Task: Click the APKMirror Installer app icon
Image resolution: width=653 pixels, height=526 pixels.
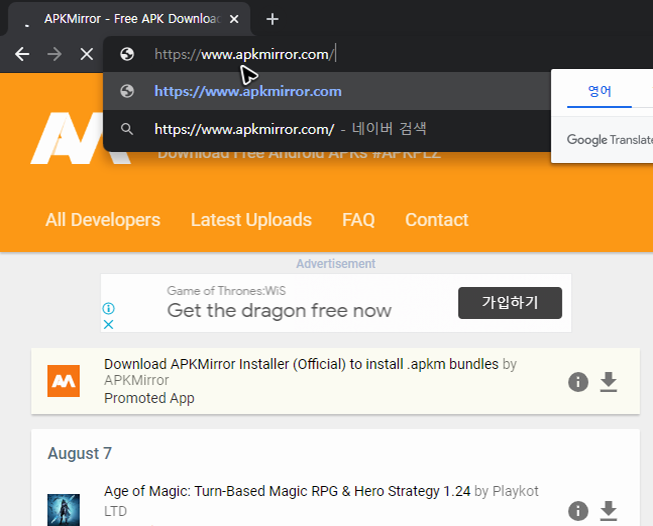Action: click(x=63, y=381)
